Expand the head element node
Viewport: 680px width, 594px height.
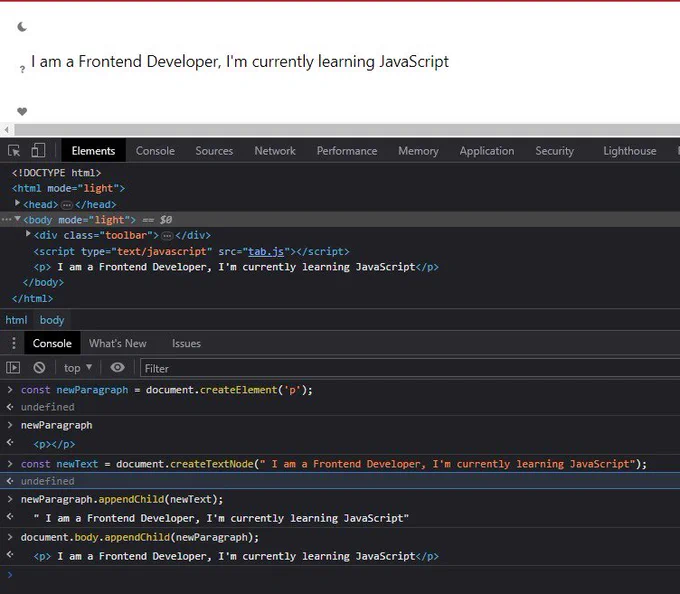click(x=17, y=203)
